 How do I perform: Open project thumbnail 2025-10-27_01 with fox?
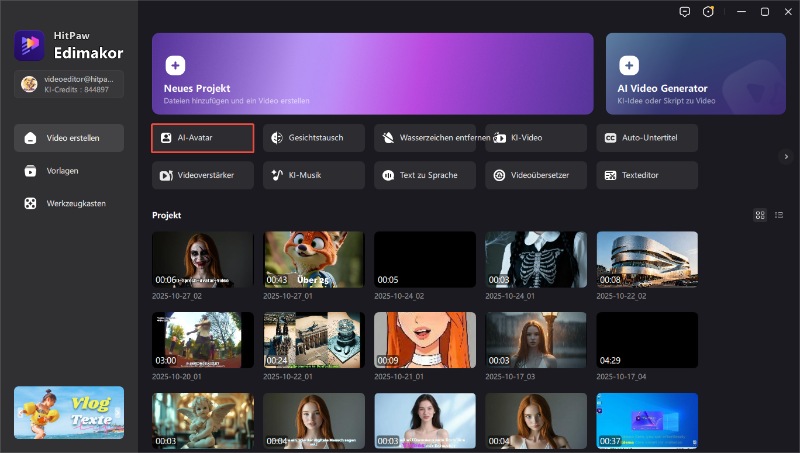(x=314, y=260)
